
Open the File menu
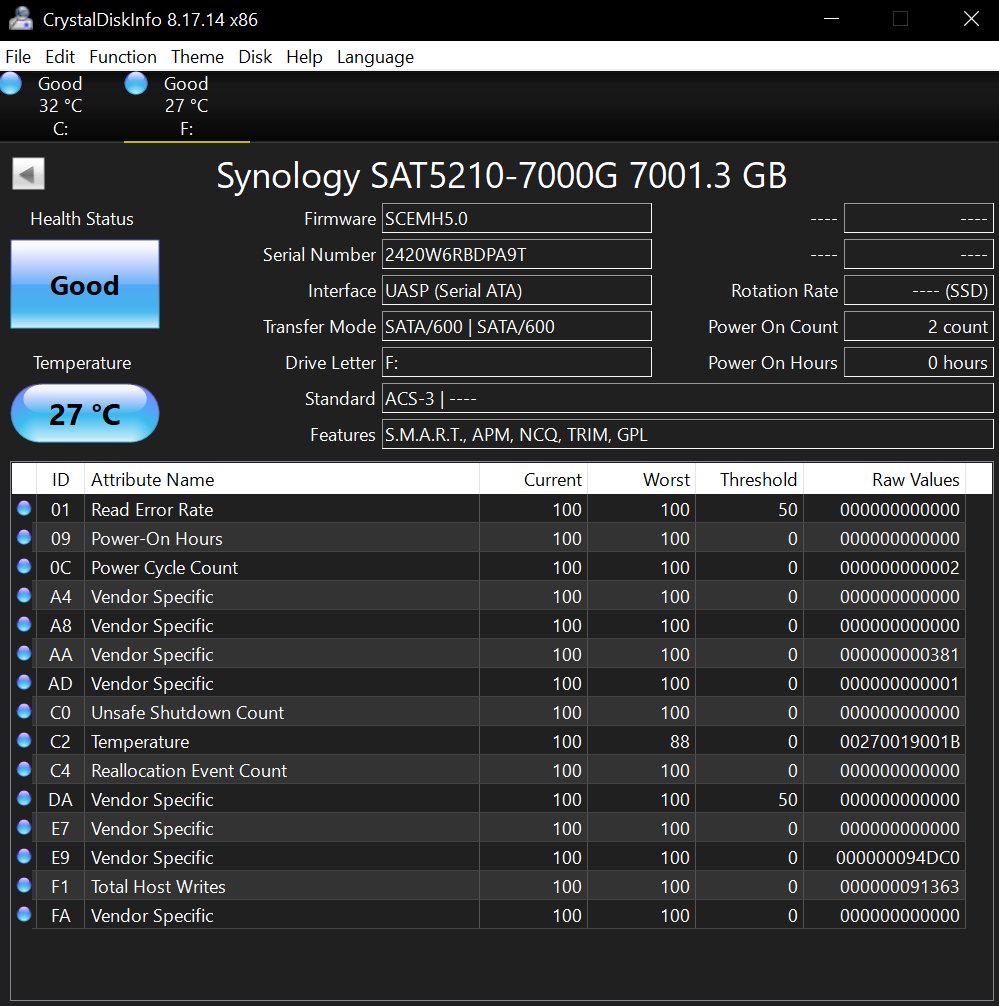coord(18,56)
